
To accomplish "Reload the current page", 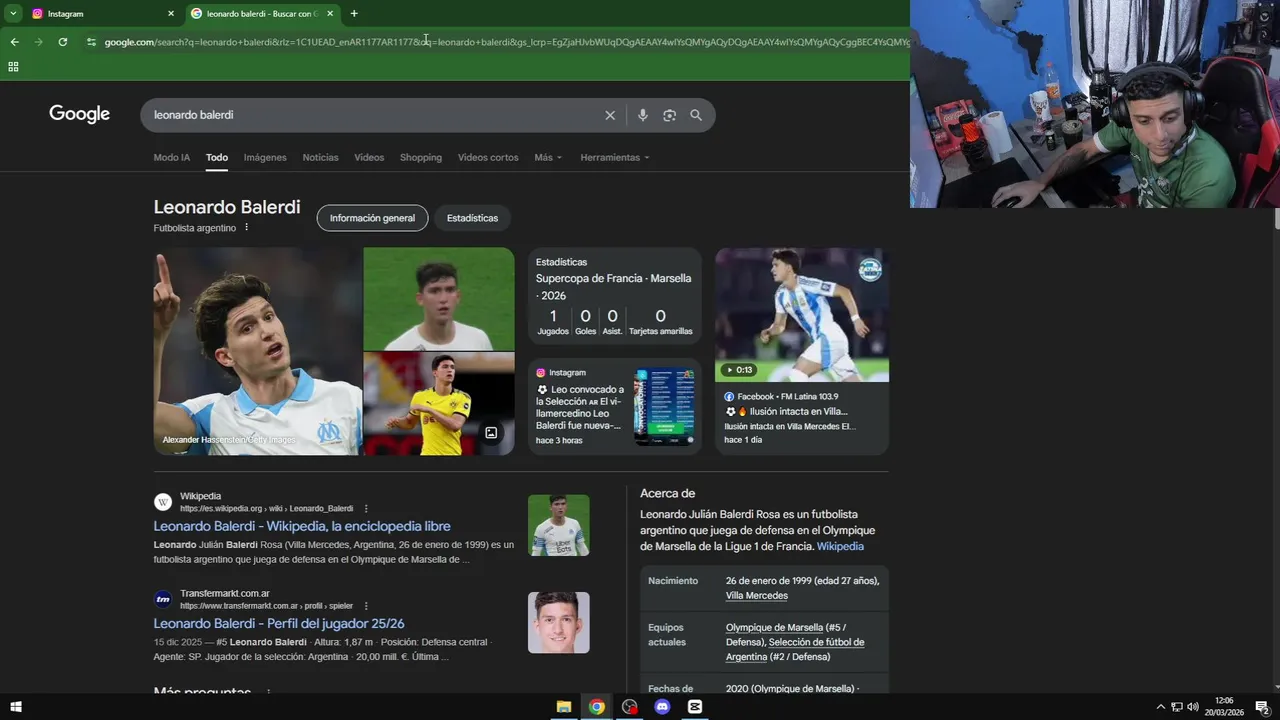I will [63, 42].
